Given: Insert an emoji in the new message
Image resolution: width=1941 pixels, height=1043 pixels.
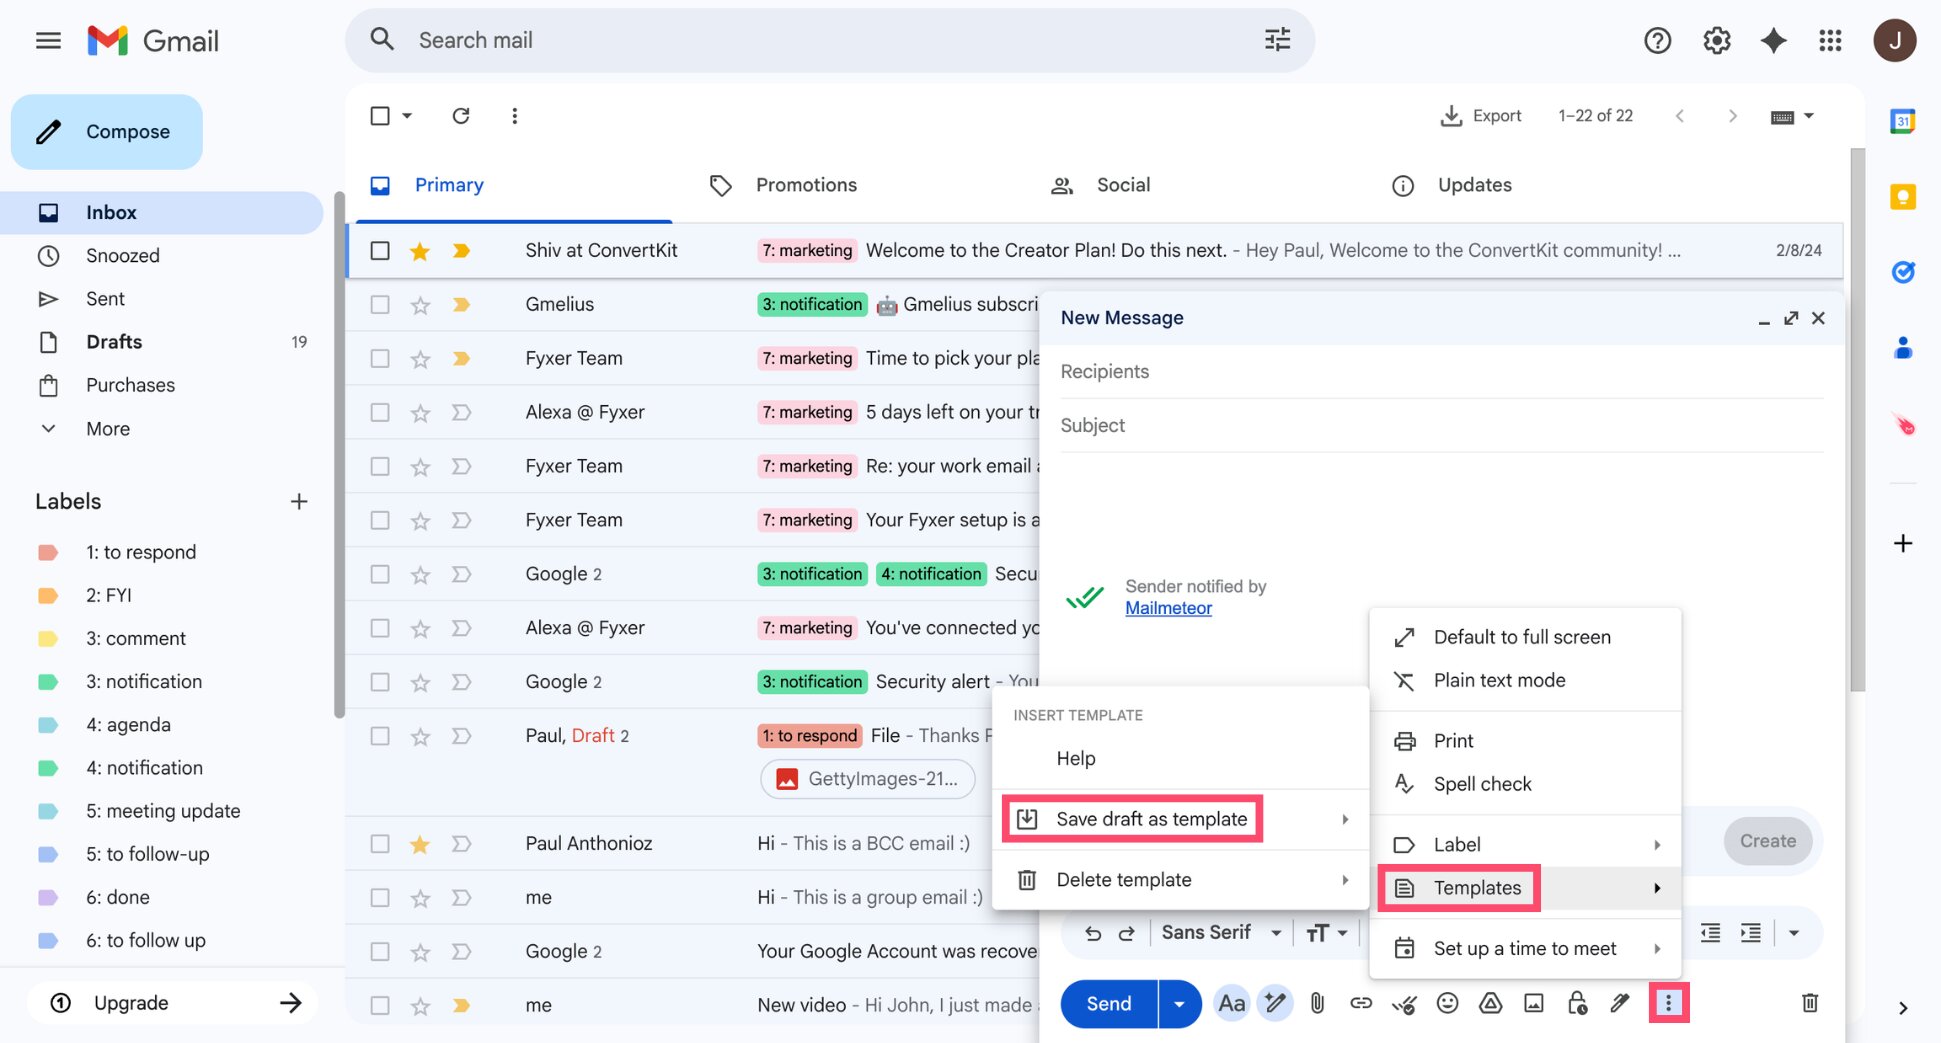Looking at the screenshot, I should (1447, 1003).
